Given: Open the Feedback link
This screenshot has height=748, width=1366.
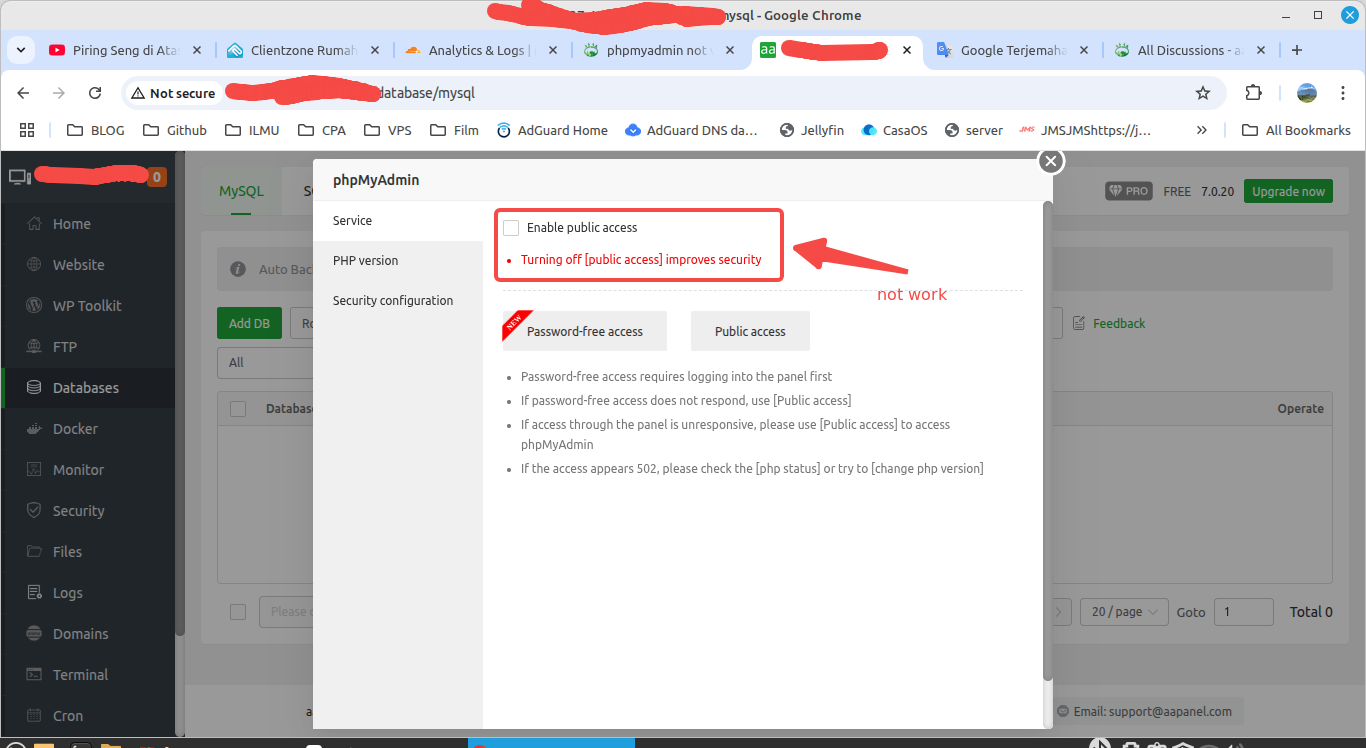Looking at the screenshot, I should [x=1119, y=323].
